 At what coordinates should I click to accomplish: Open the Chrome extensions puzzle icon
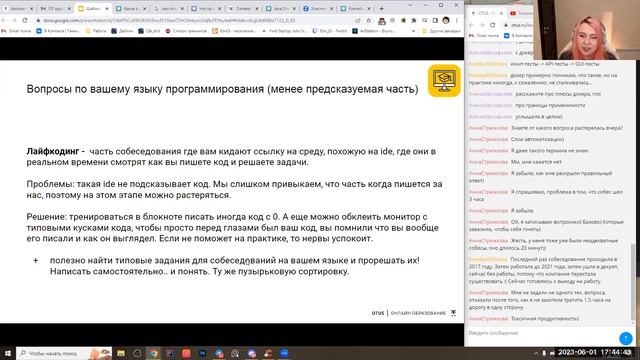(x=413, y=20)
